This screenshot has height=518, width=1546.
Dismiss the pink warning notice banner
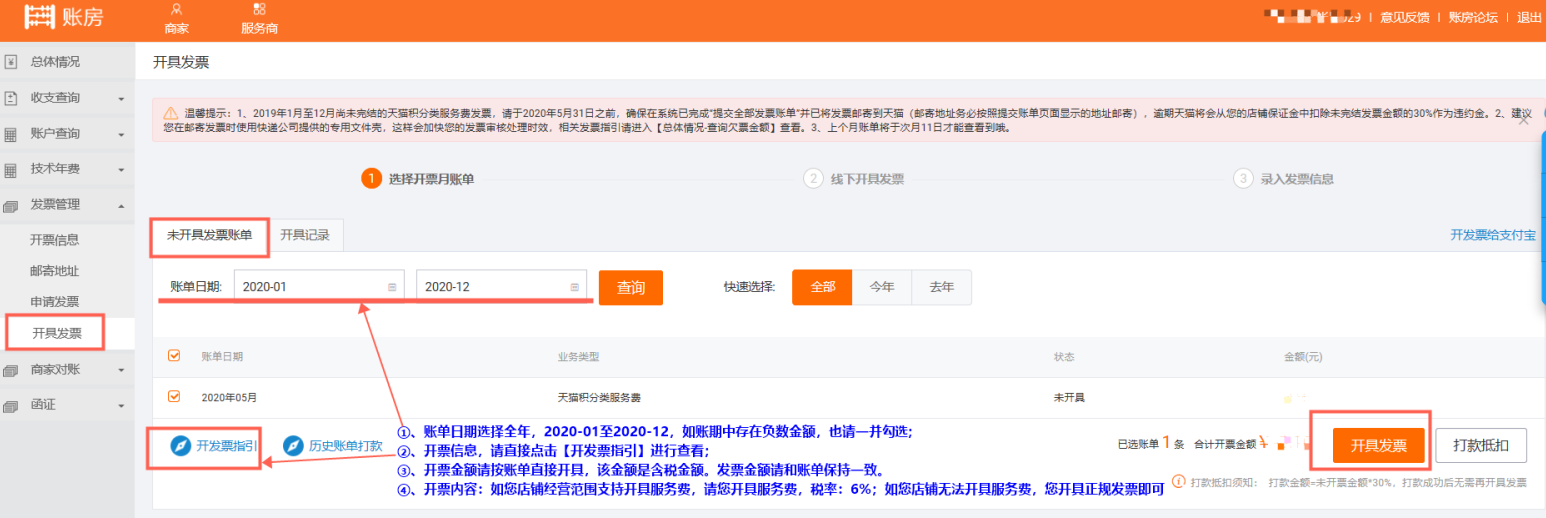[x=1523, y=120]
